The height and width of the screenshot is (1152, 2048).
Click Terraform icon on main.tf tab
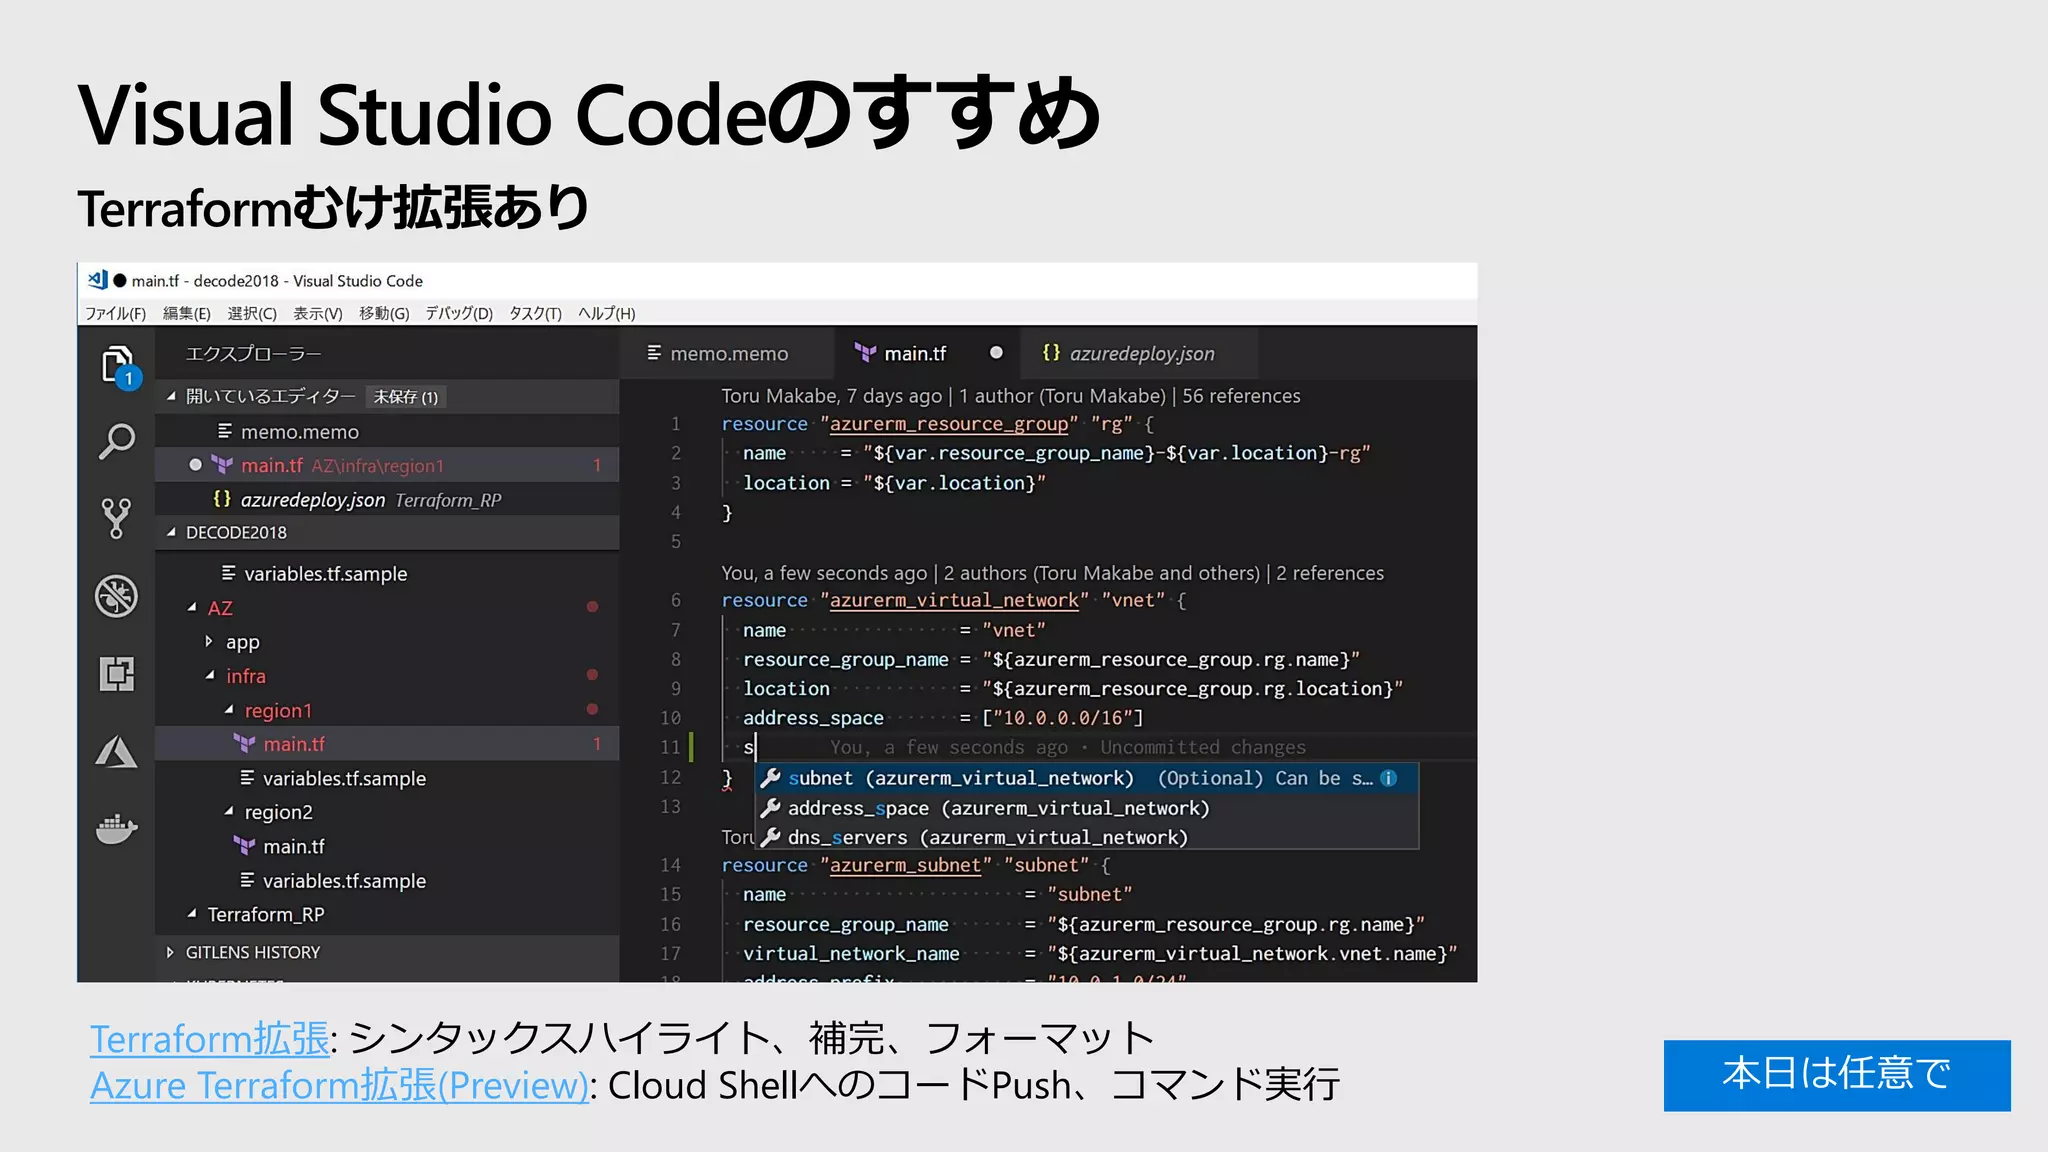(864, 353)
